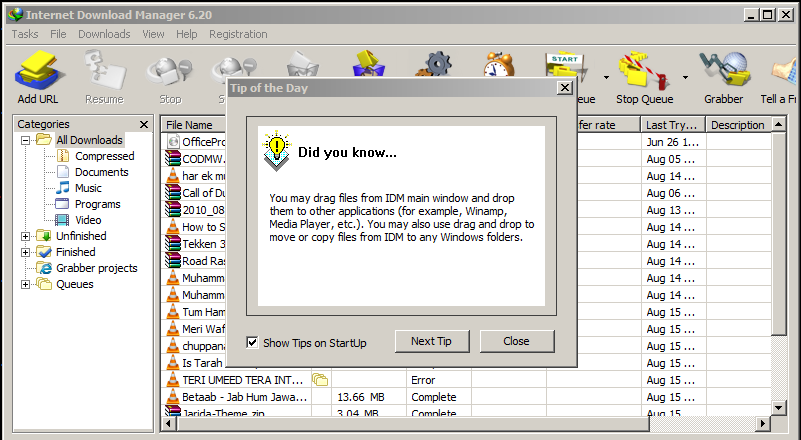Click the horizontal scrollbar thumb
The height and width of the screenshot is (440, 801).
(412, 423)
